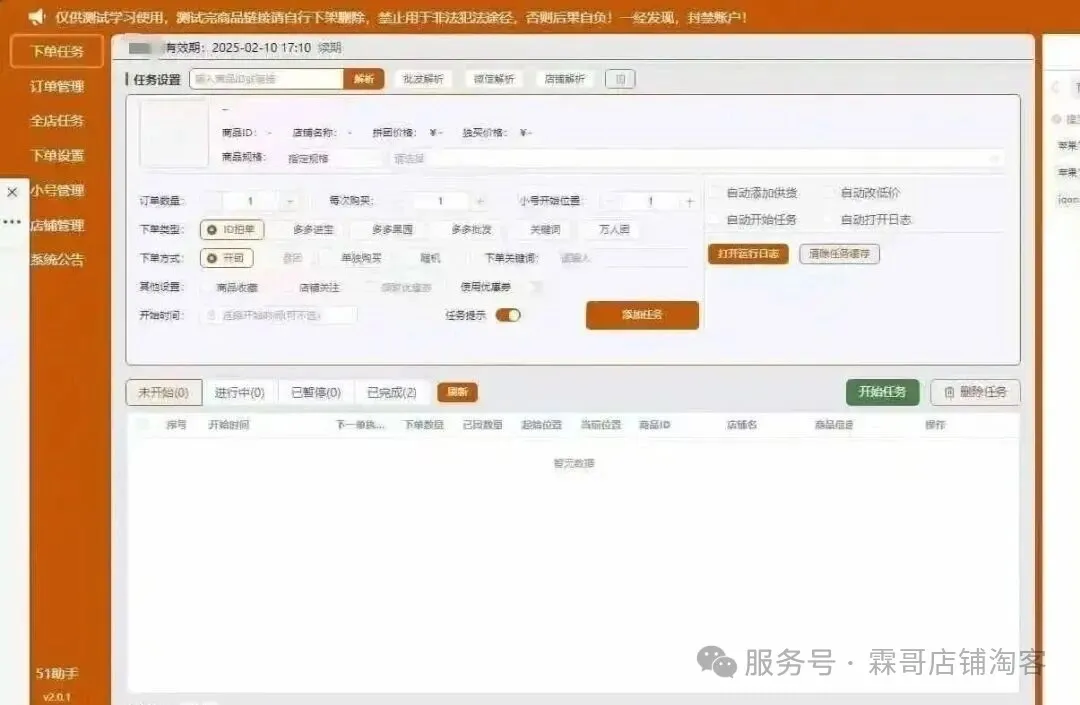Click plus icon for 小号开始位置
1080x705 pixels.
(689, 201)
